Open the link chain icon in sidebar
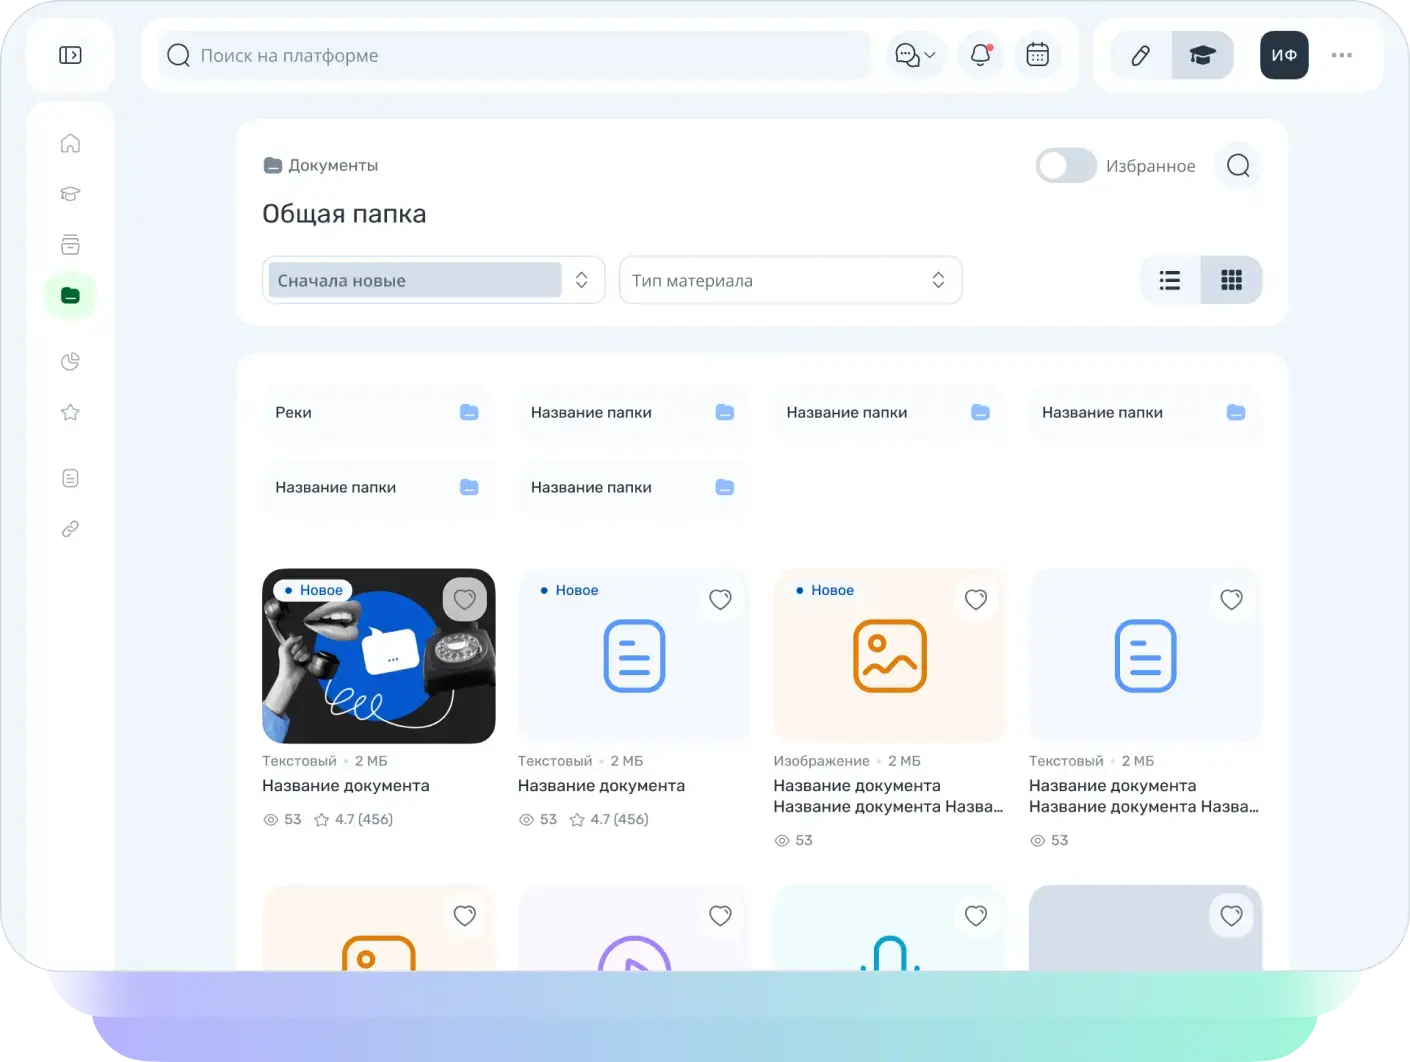The height and width of the screenshot is (1062, 1410). tap(70, 529)
